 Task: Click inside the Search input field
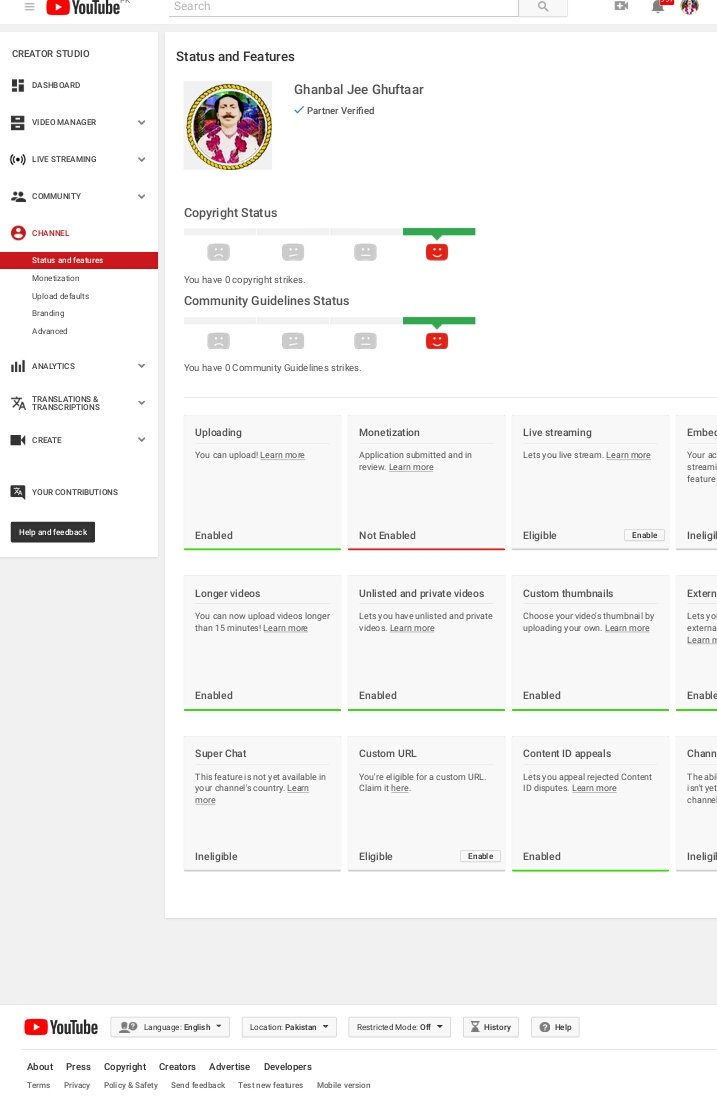(343, 6)
